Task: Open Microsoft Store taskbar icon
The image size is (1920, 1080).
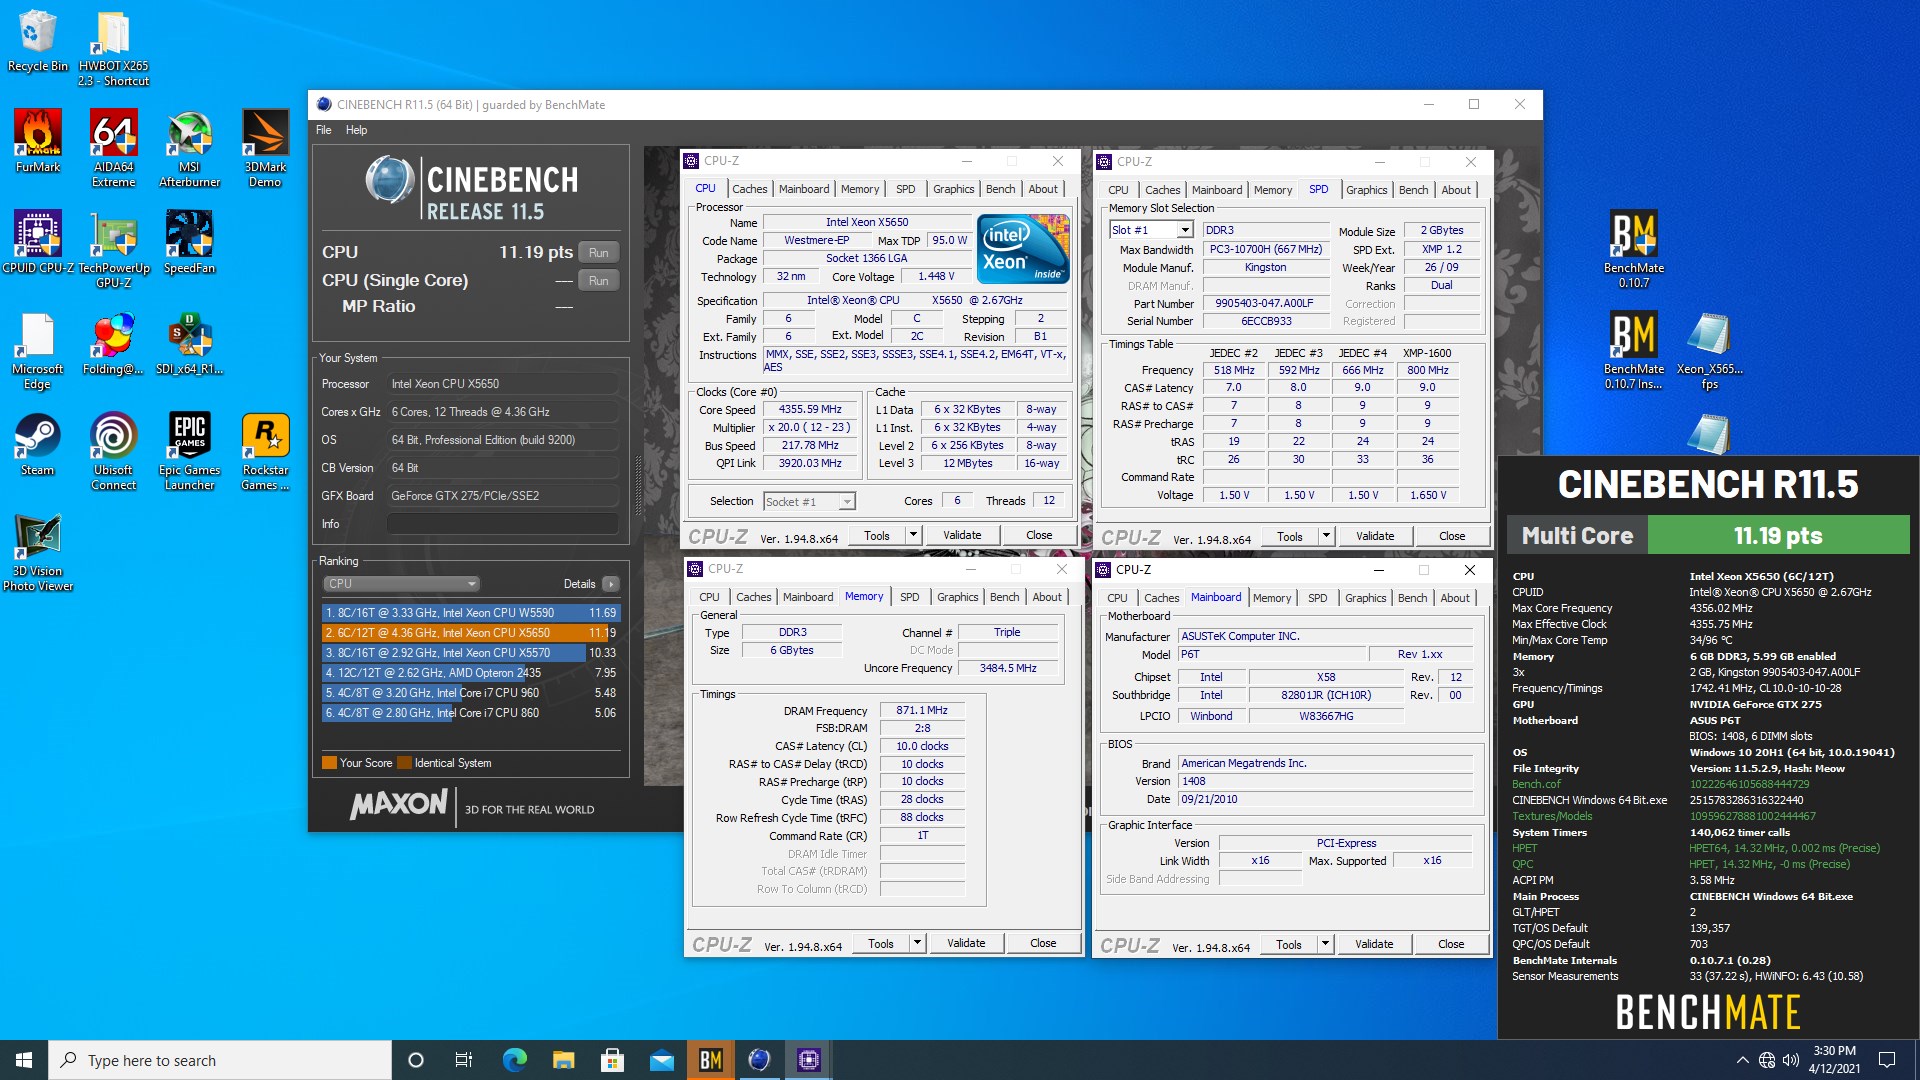Action: [612, 1060]
